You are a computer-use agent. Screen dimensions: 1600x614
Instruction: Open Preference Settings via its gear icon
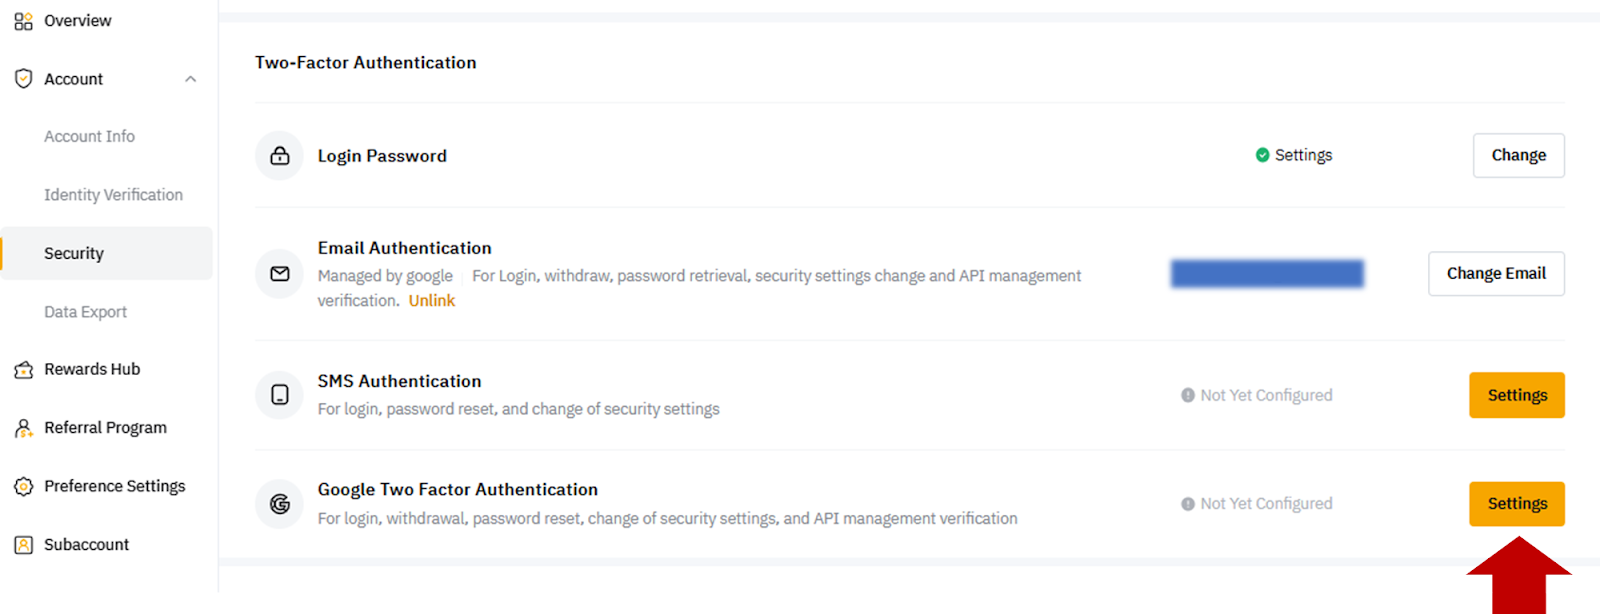point(23,486)
